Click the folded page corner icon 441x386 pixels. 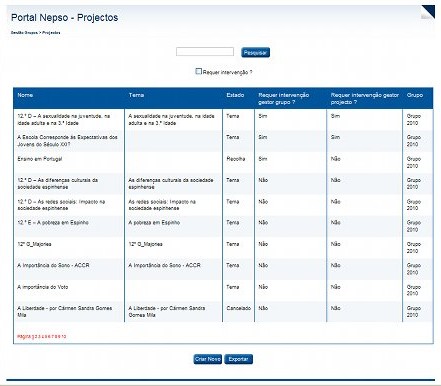coord(428,12)
